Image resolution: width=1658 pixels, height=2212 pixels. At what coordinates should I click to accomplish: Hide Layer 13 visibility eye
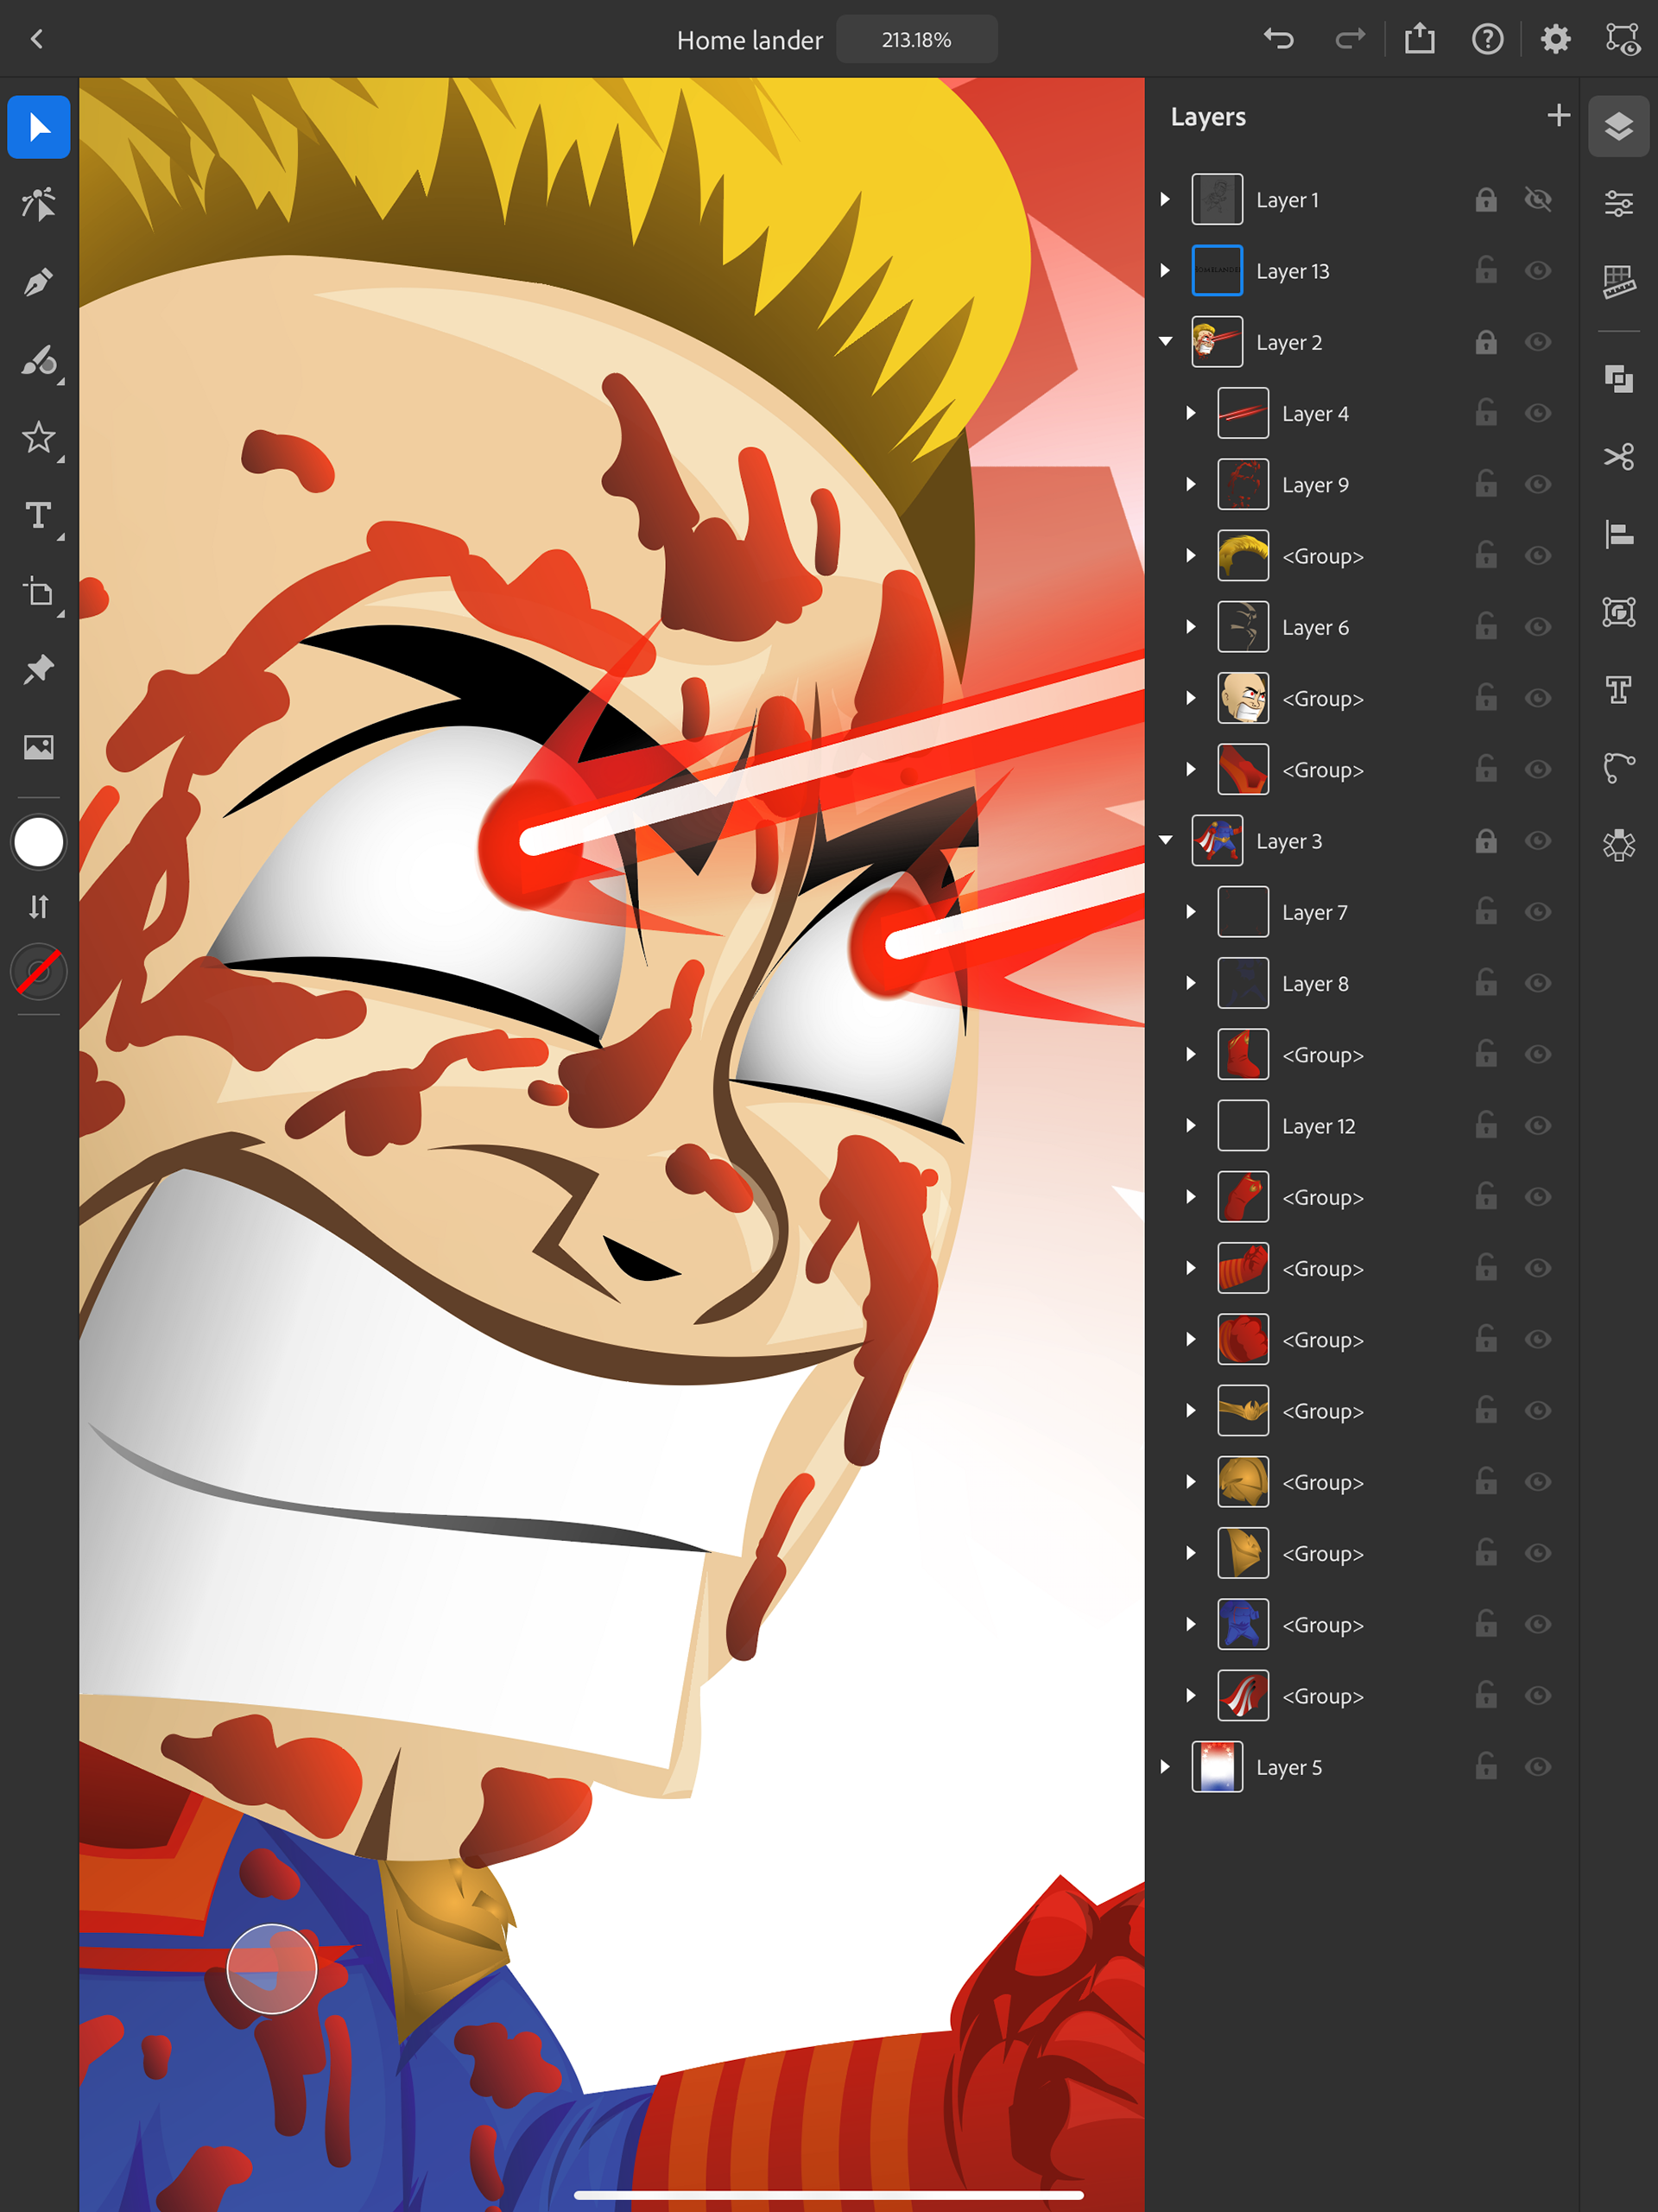tap(1538, 271)
